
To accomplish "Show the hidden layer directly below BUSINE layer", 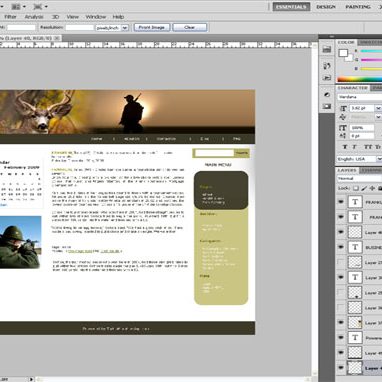I will tap(341, 262).
